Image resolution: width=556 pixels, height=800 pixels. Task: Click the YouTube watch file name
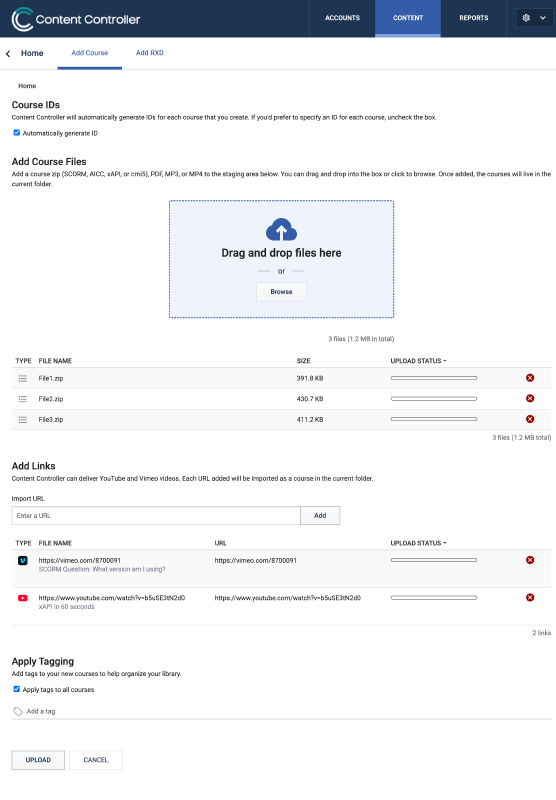pos(112,598)
